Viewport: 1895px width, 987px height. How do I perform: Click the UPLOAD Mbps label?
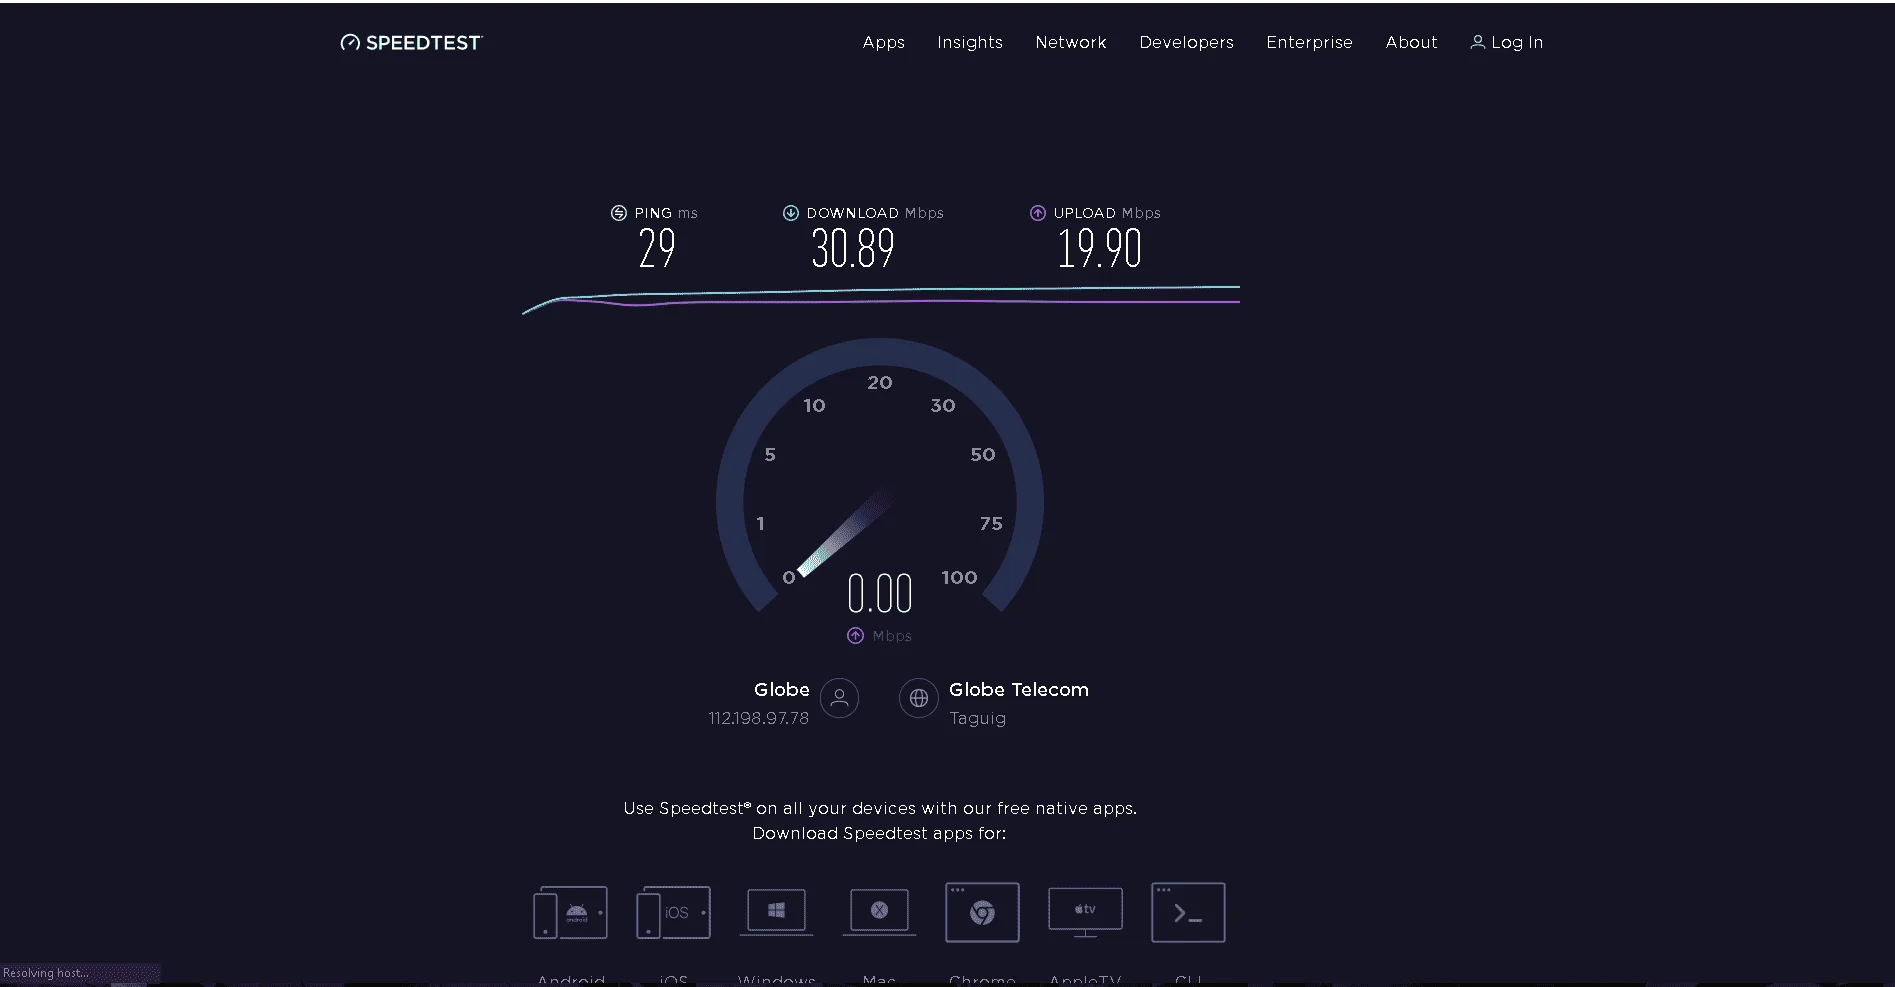click(1107, 213)
